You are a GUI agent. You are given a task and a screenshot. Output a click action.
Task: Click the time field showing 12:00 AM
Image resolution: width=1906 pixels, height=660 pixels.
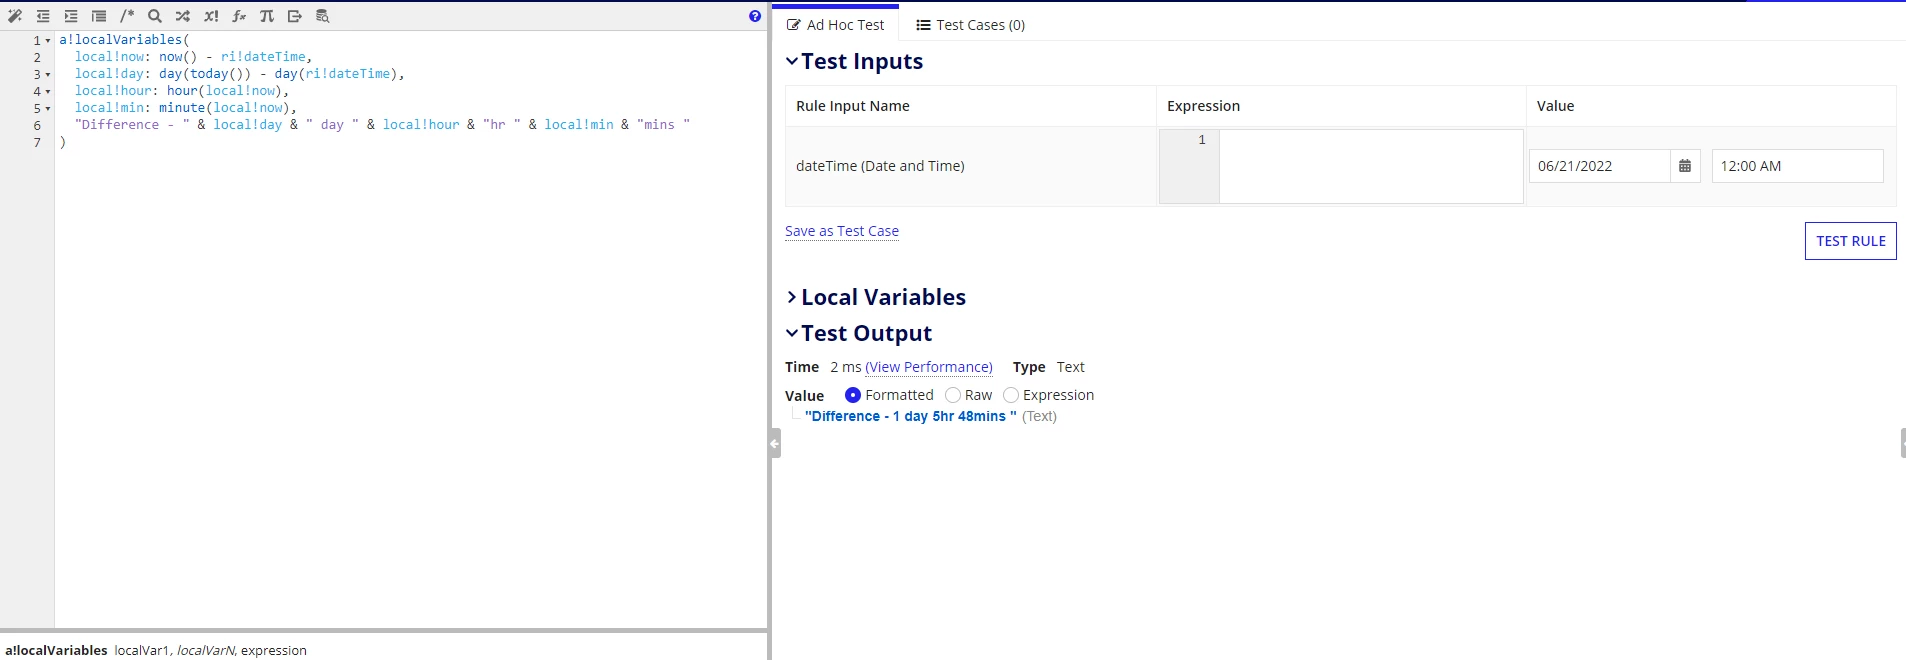(x=1797, y=166)
